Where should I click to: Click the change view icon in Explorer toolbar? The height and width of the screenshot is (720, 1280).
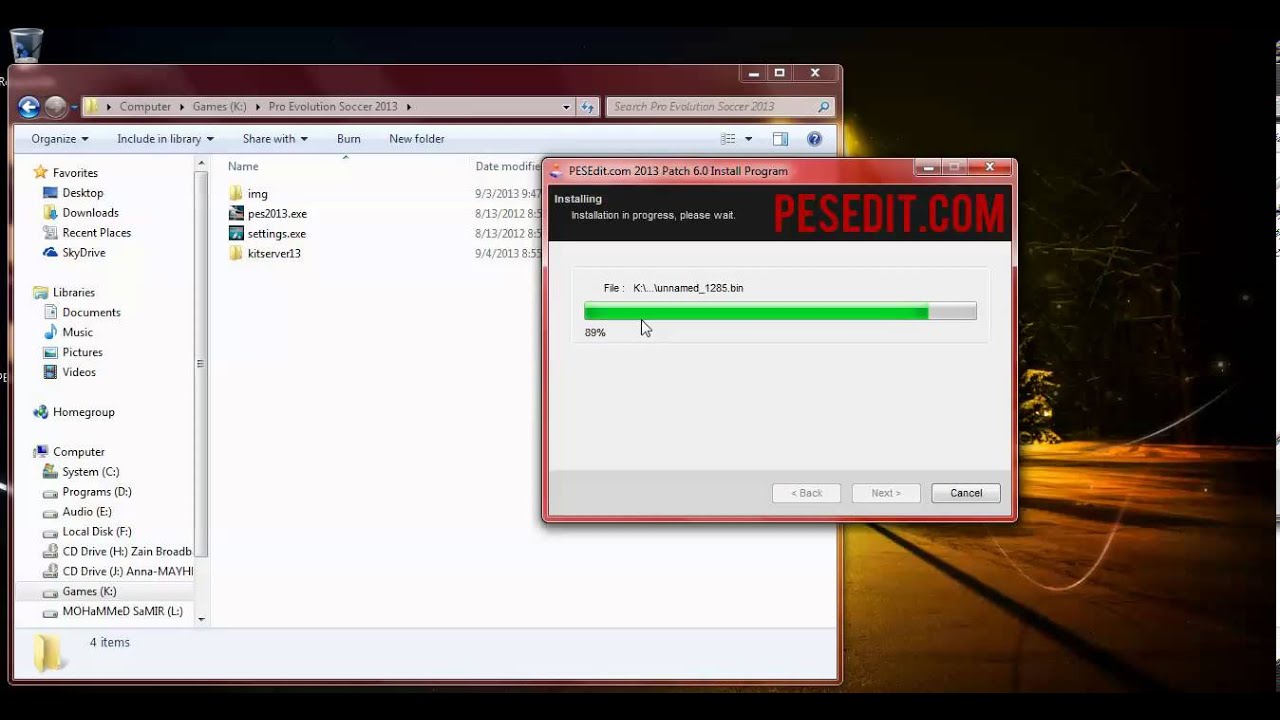(728, 139)
